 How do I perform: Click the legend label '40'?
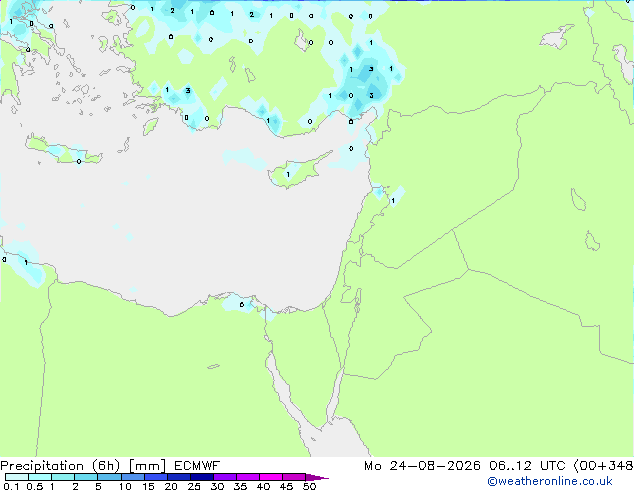pos(263,486)
